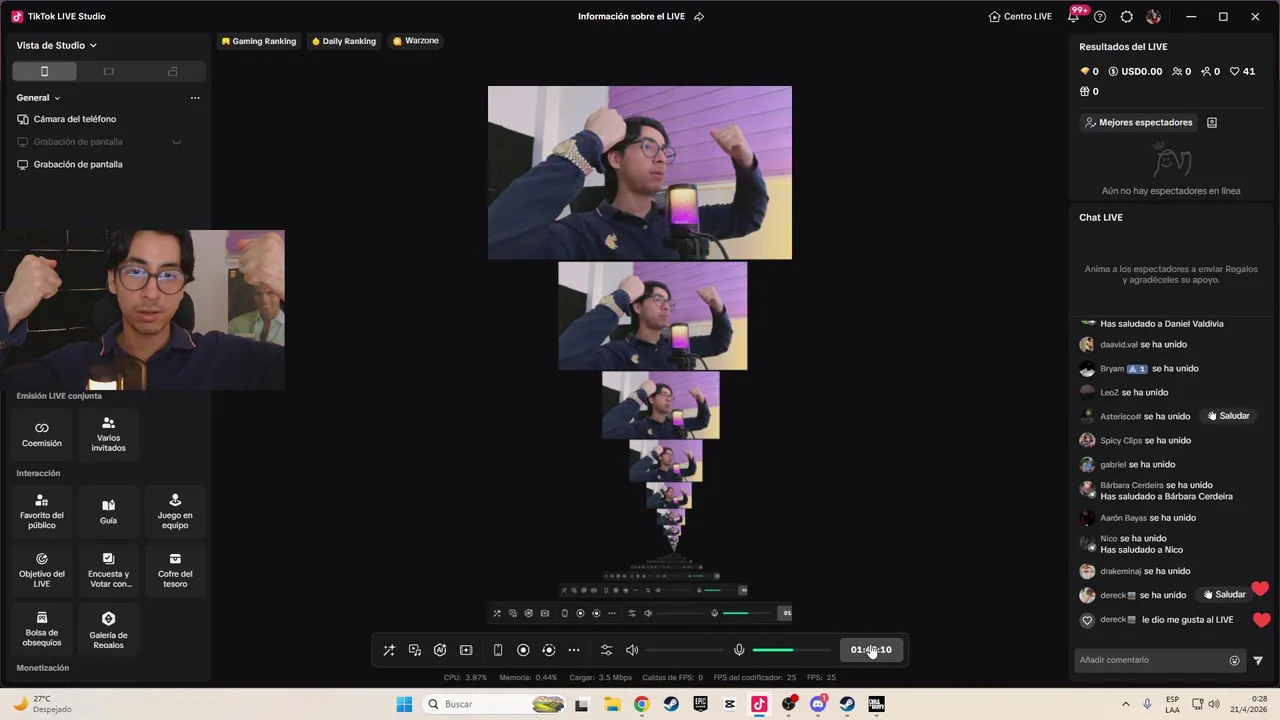This screenshot has height=720, width=1280.
Task: Click the heart icon on the liked-LIVE message
Action: (1087, 620)
